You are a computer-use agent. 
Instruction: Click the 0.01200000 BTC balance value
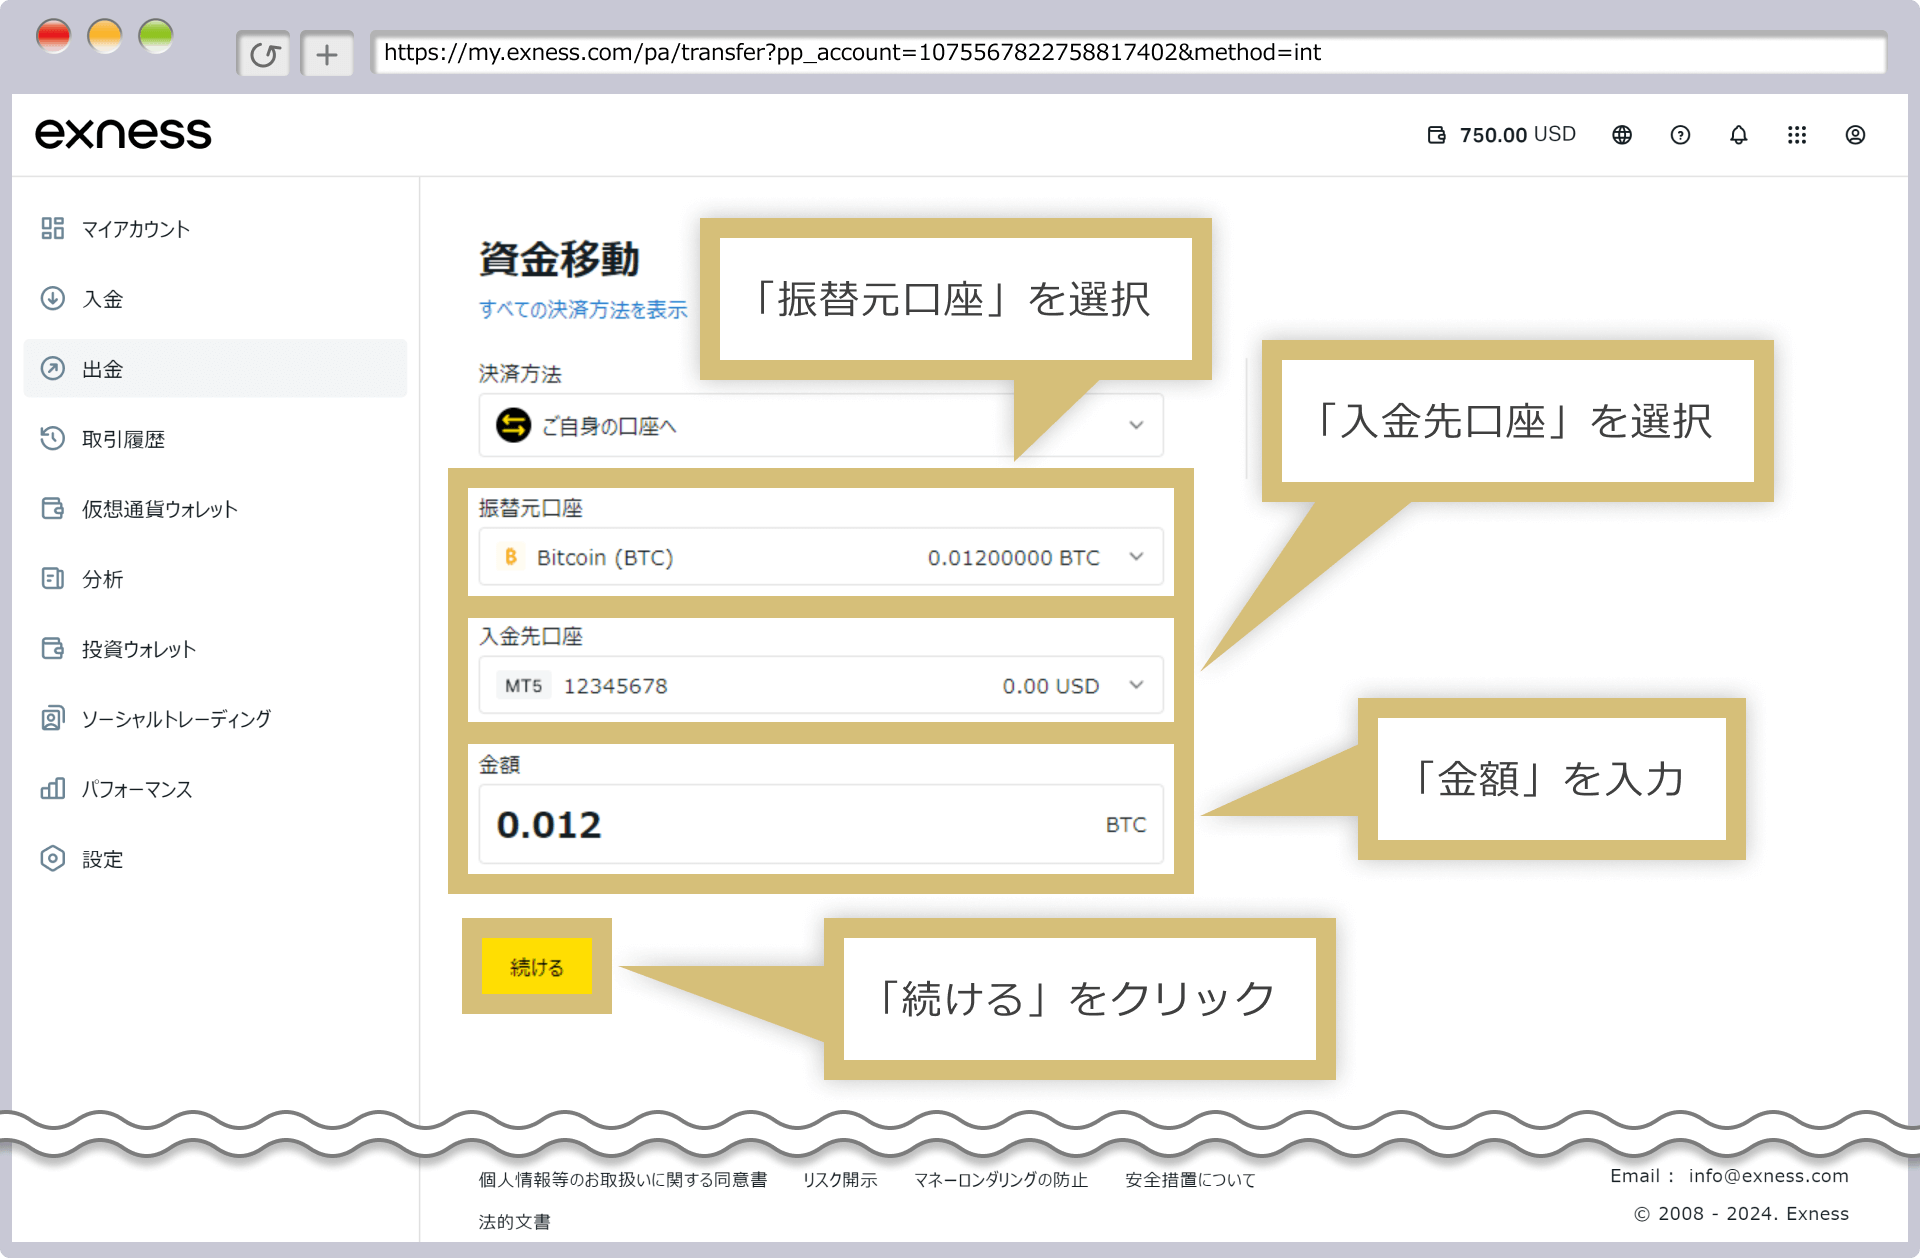tap(1013, 557)
